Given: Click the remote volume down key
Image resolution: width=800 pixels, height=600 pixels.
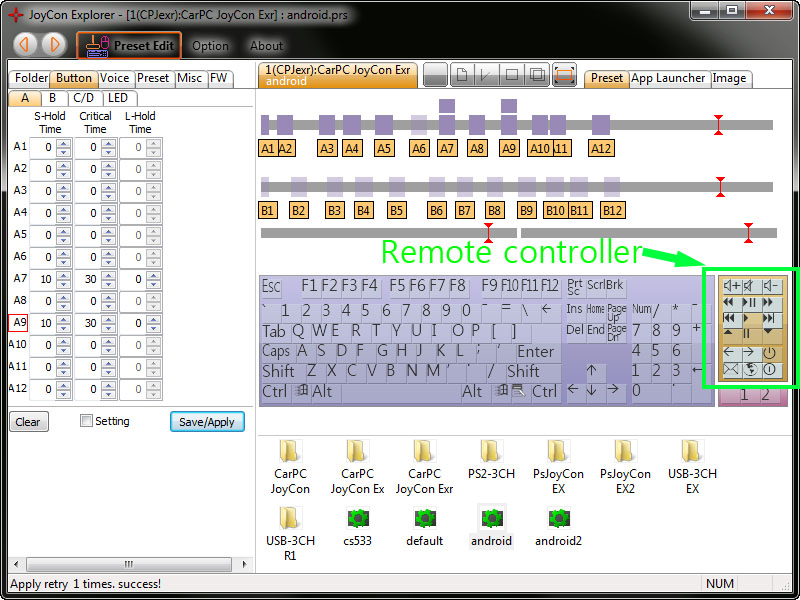Looking at the screenshot, I should (x=771, y=286).
